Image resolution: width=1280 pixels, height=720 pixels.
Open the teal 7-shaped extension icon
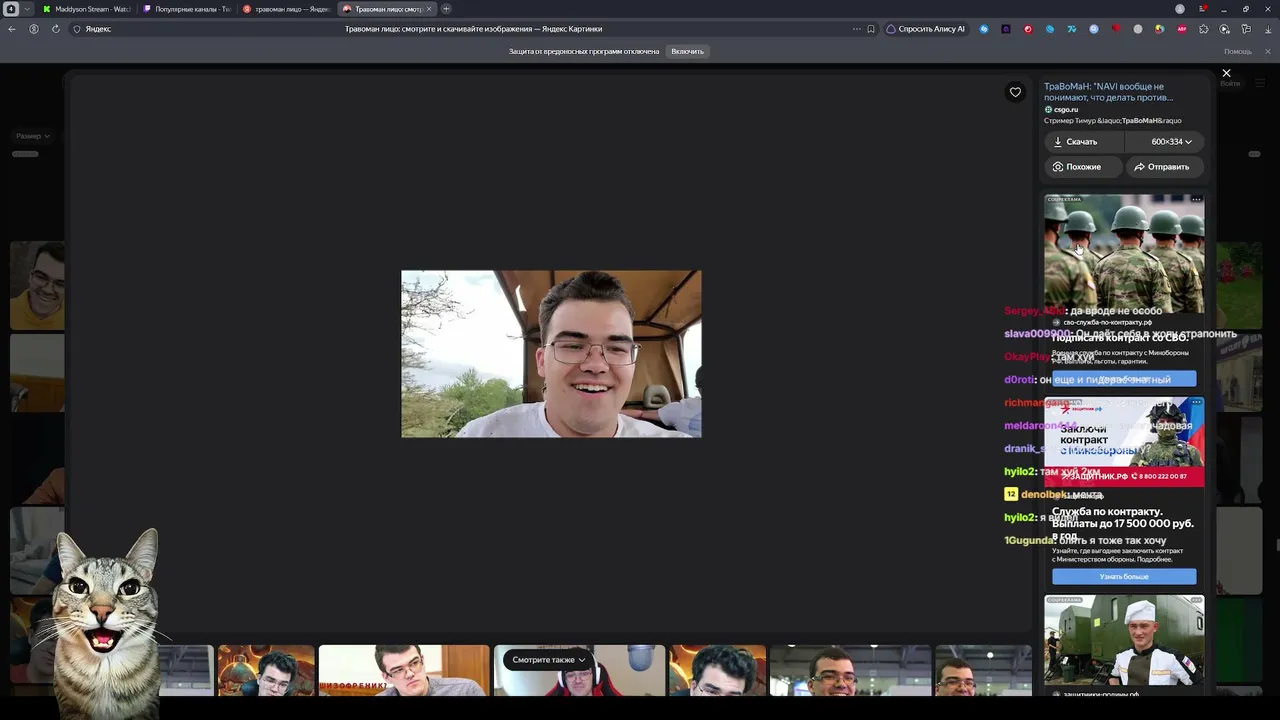pos(1072,29)
